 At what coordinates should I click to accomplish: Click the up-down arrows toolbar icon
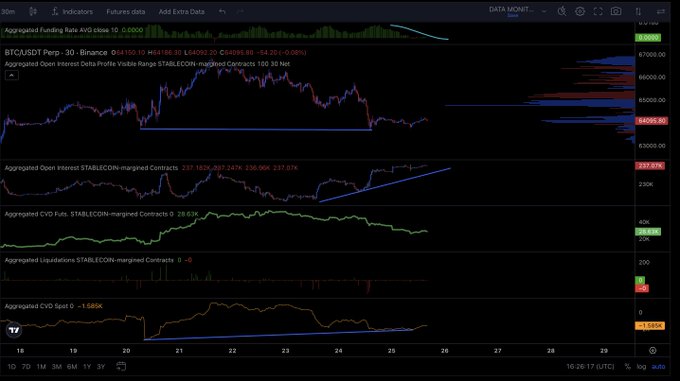tap(638, 11)
